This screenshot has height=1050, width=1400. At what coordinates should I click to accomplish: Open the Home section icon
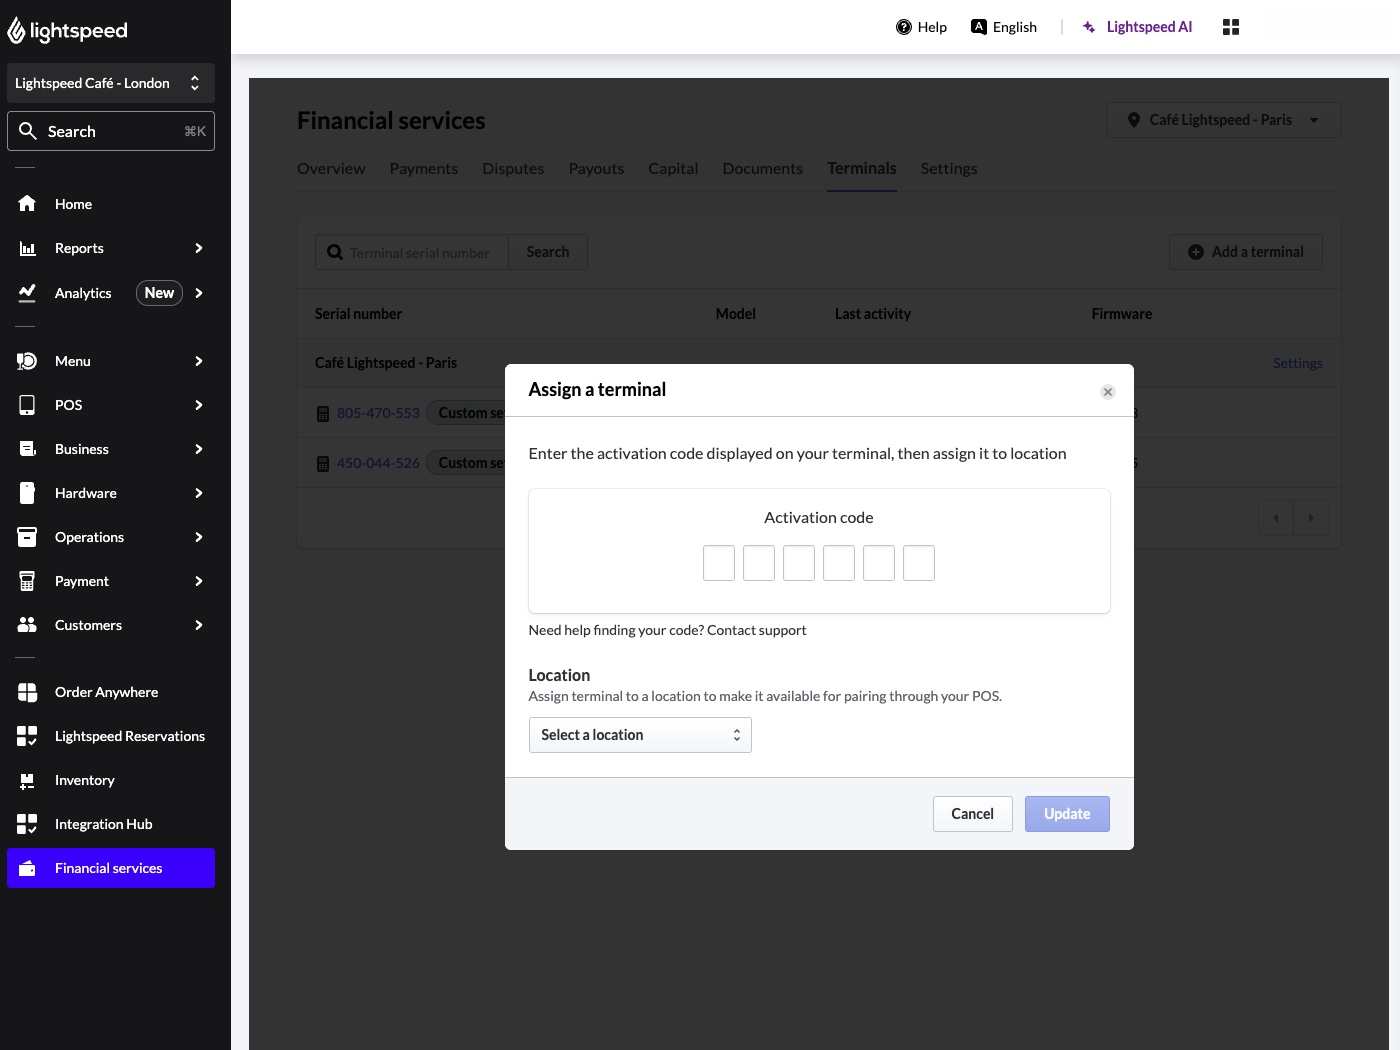(x=27, y=204)
